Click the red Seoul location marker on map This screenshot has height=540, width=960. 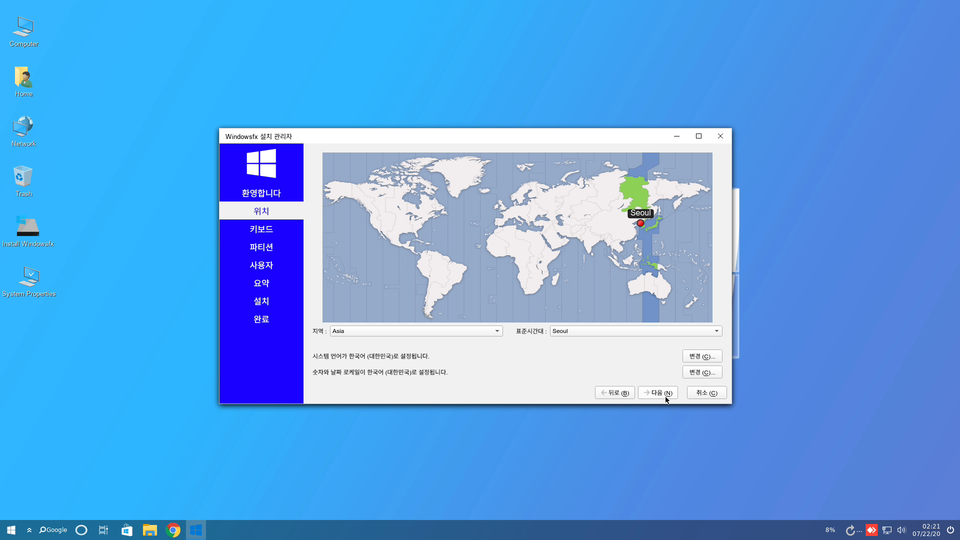click(x=640, y=223)
